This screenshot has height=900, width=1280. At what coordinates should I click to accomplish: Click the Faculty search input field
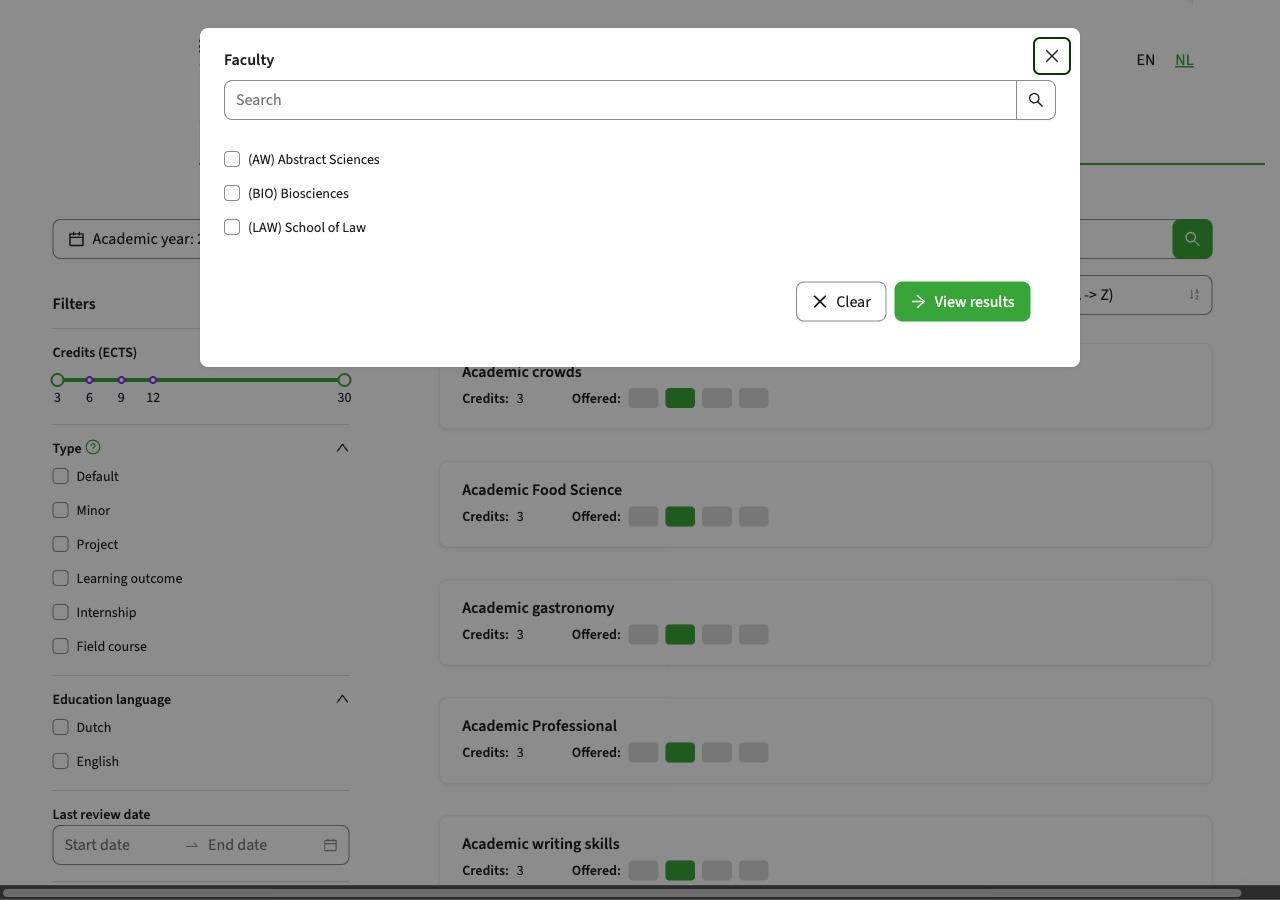620,100
